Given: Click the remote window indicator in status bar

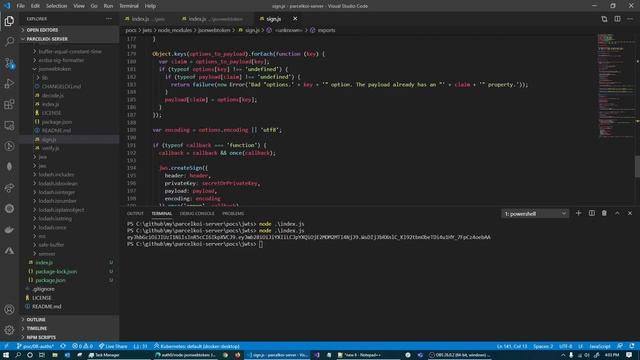Looking at the screenshot, I should [x=6, y=346].
